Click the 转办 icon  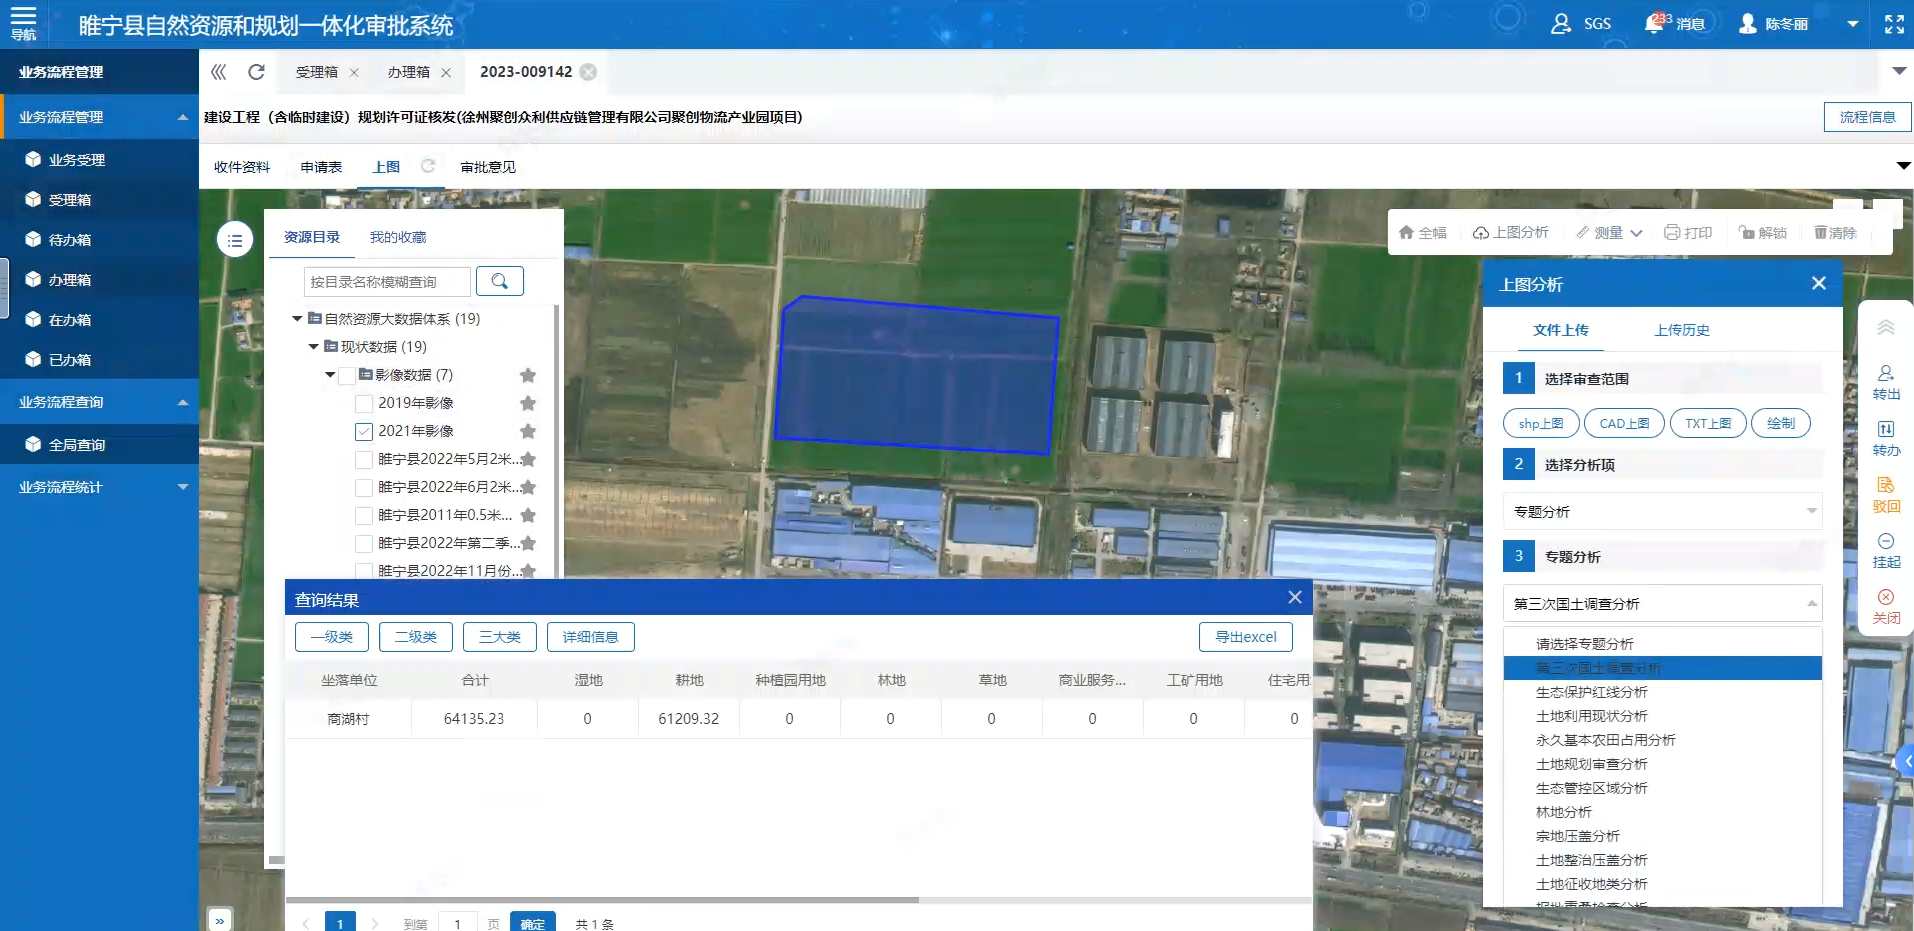[1886, 438]
